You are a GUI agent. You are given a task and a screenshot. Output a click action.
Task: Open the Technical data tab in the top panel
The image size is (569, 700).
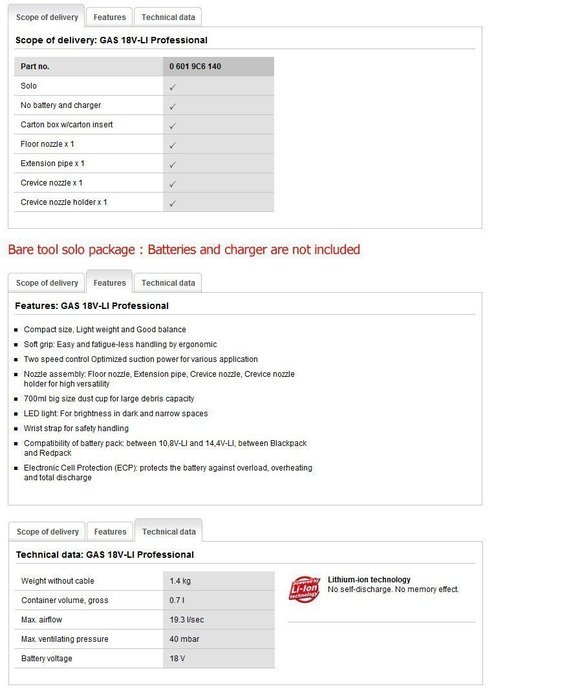168,17
